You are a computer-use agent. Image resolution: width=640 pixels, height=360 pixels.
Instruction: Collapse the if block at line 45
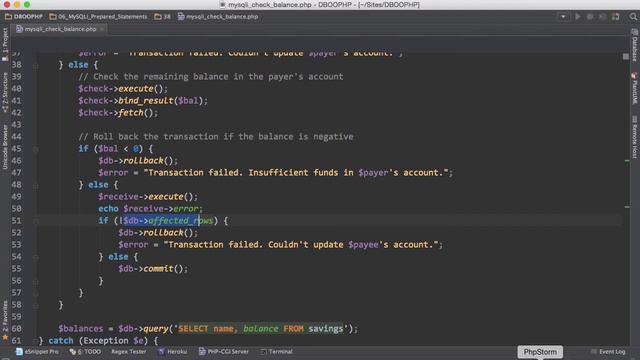click(x=36, y=149)
